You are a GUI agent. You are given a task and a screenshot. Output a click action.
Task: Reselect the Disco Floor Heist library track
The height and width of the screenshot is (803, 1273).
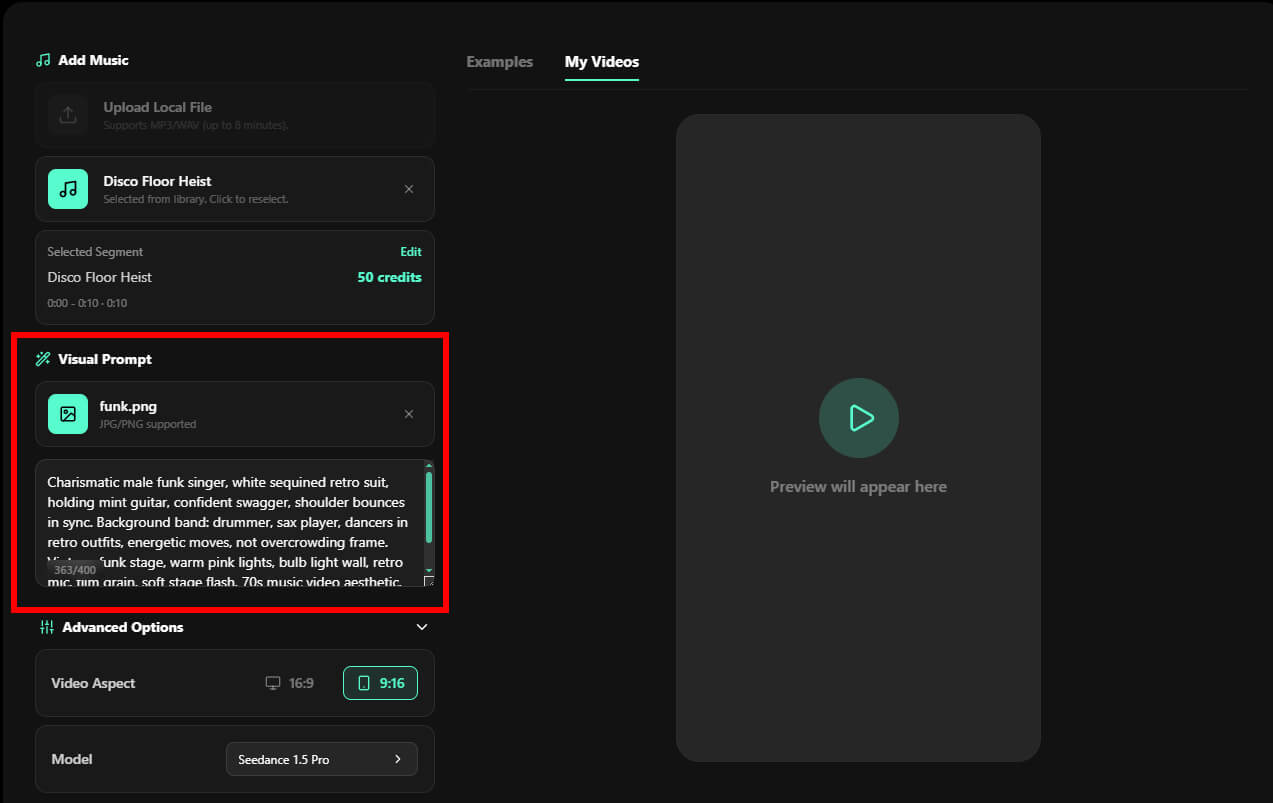[235, 189]
